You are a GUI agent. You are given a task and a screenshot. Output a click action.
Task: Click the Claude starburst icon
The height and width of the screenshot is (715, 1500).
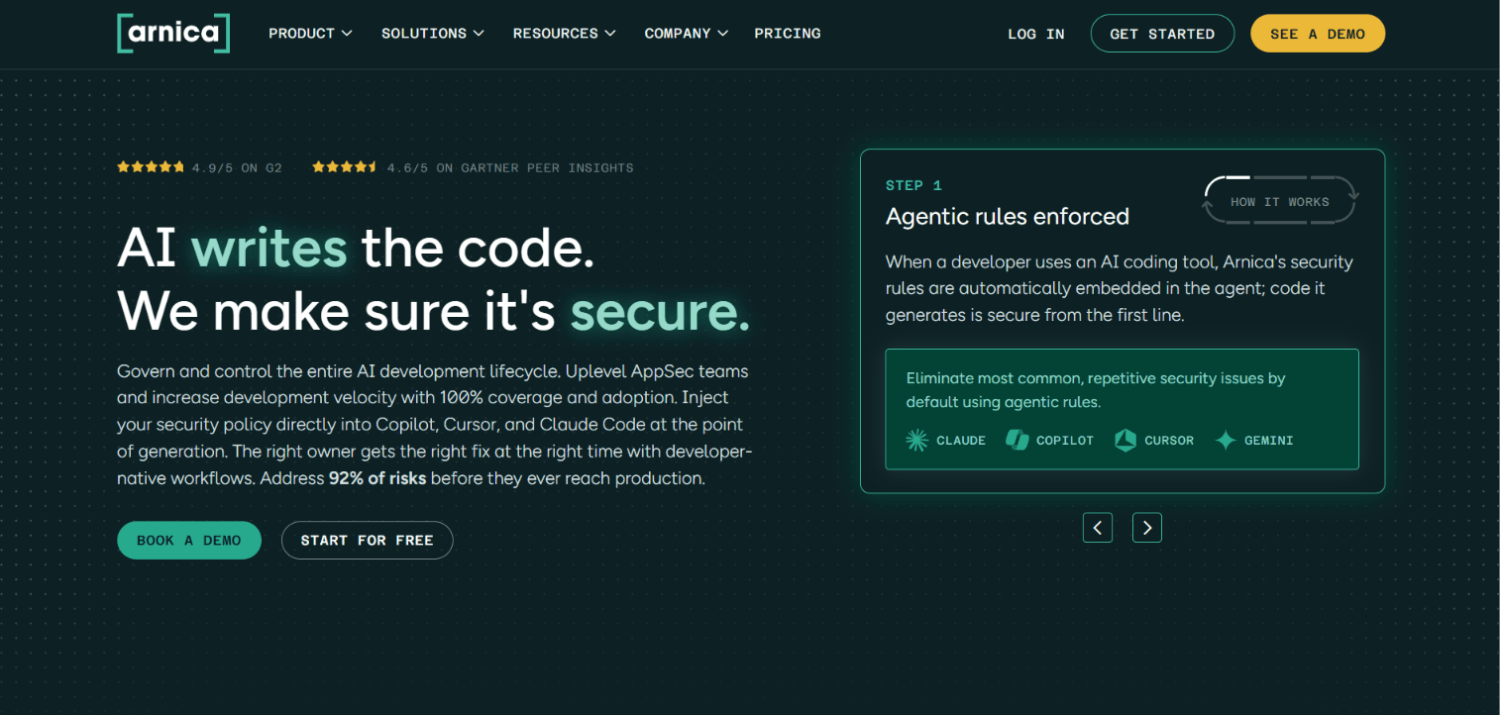pos(917,440)
